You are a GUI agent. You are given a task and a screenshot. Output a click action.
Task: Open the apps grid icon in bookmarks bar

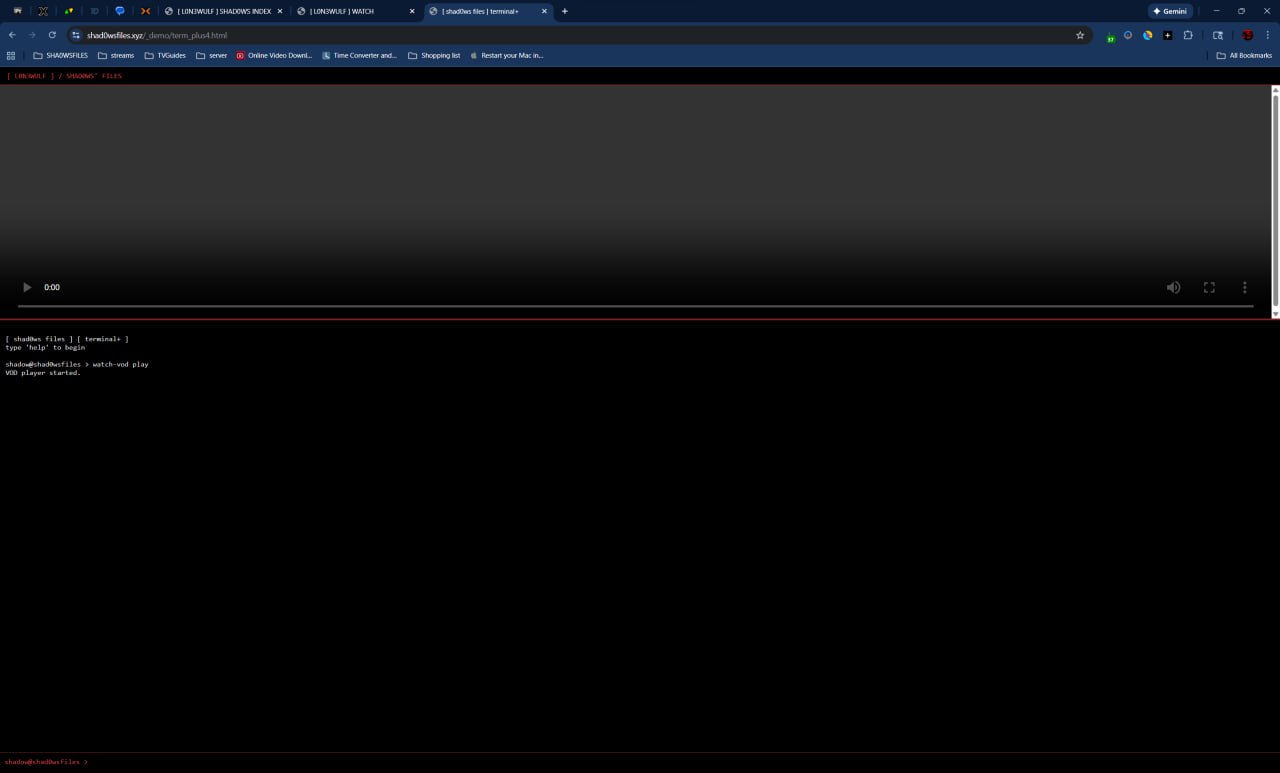pyautogui.click(x=11, y=56)
